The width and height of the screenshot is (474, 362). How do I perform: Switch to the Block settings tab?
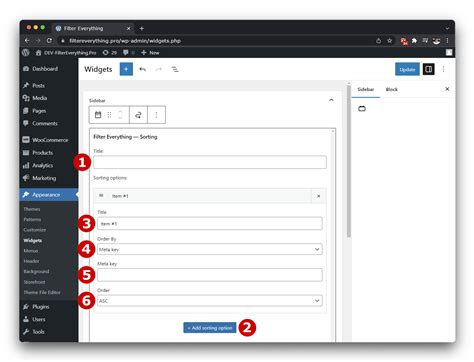click(392, 89)
